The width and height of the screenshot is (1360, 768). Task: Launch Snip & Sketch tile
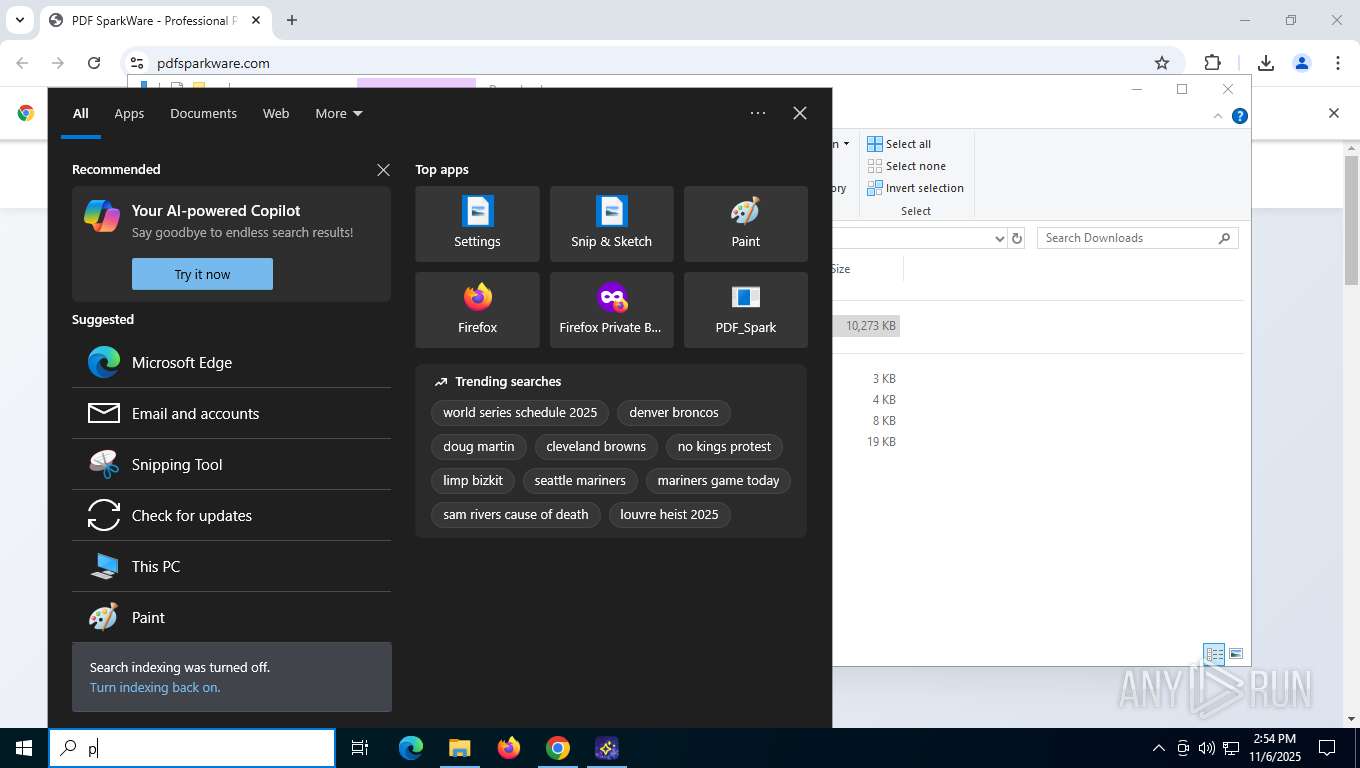[611, 224]
